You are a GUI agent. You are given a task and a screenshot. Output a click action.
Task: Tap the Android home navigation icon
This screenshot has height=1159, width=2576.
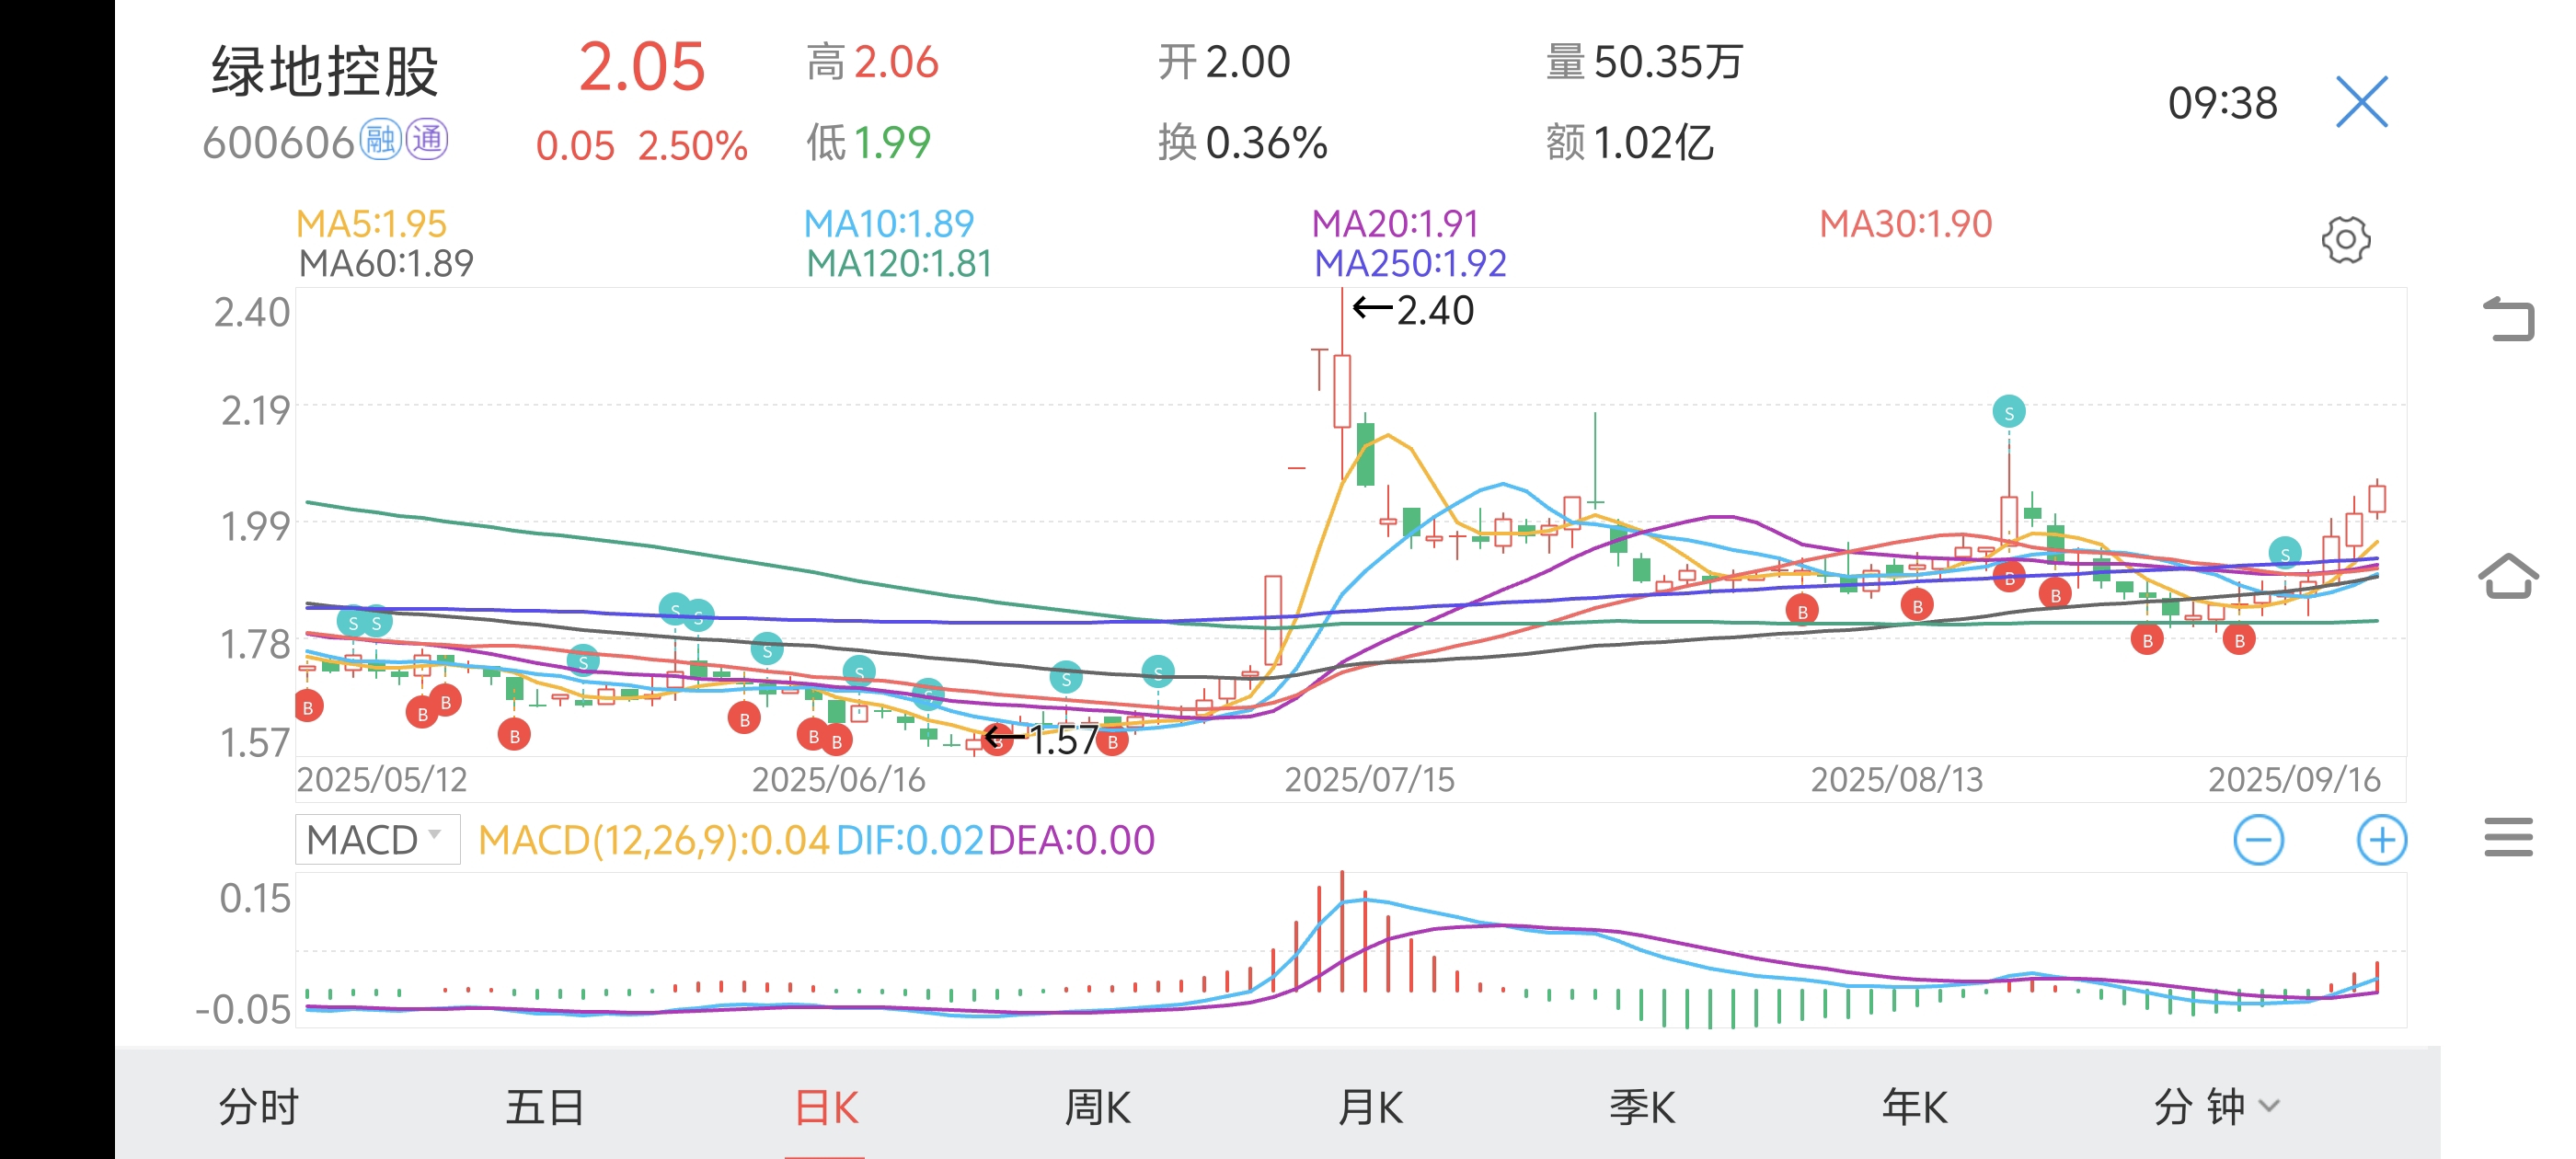pos(2508,576)
